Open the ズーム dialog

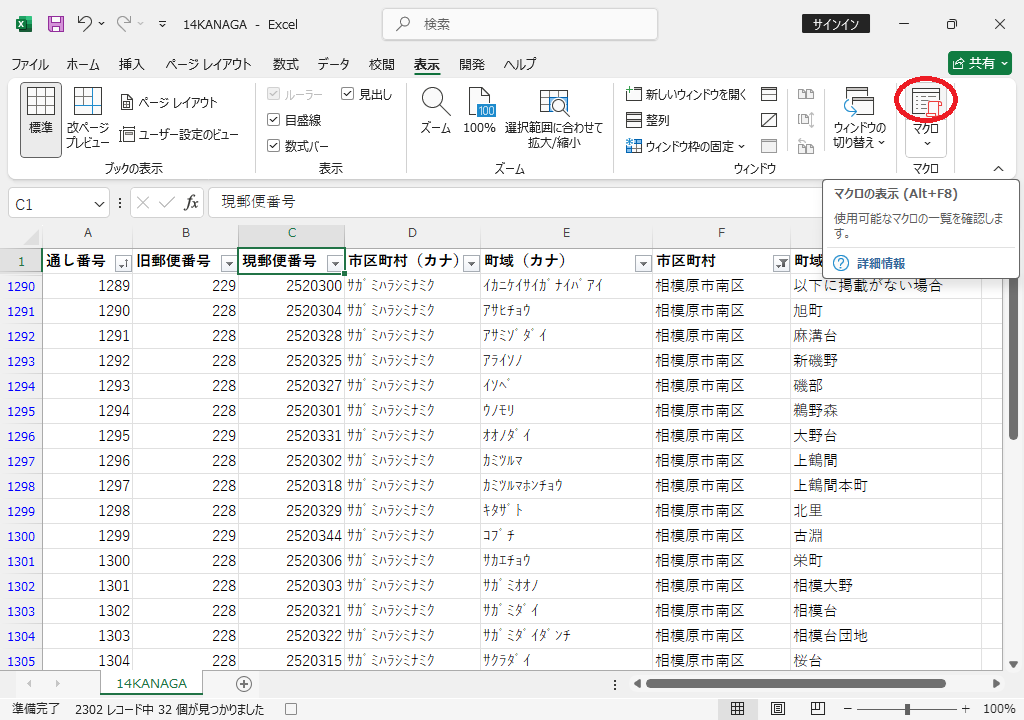[x=436, y=111]
